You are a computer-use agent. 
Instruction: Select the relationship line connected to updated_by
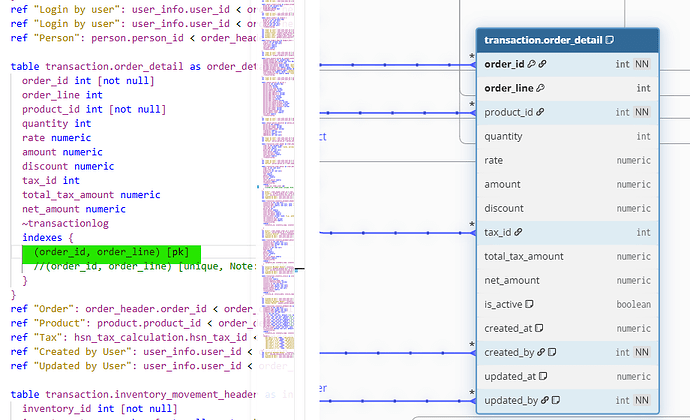tap(397, 401)
